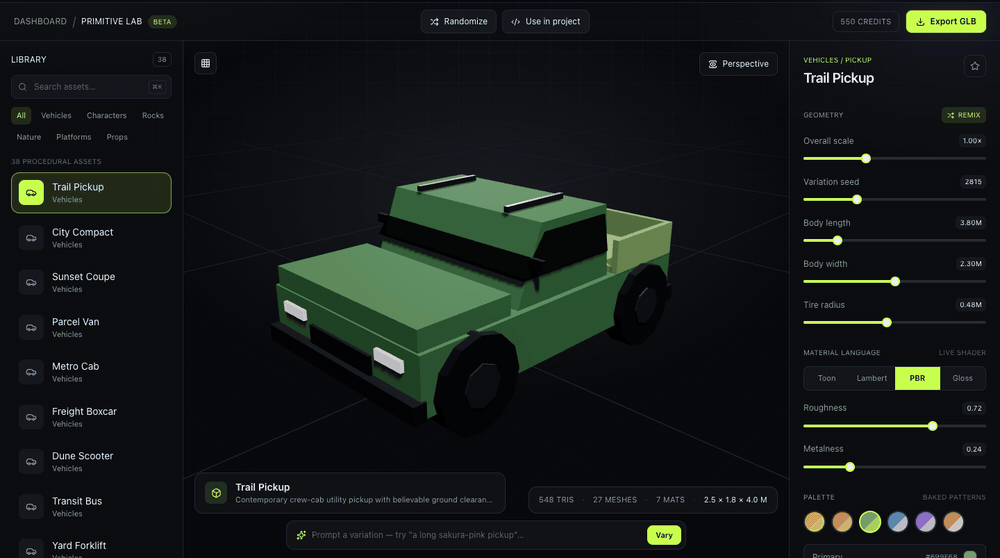Switch material to Toon shader

pos(827,378)
